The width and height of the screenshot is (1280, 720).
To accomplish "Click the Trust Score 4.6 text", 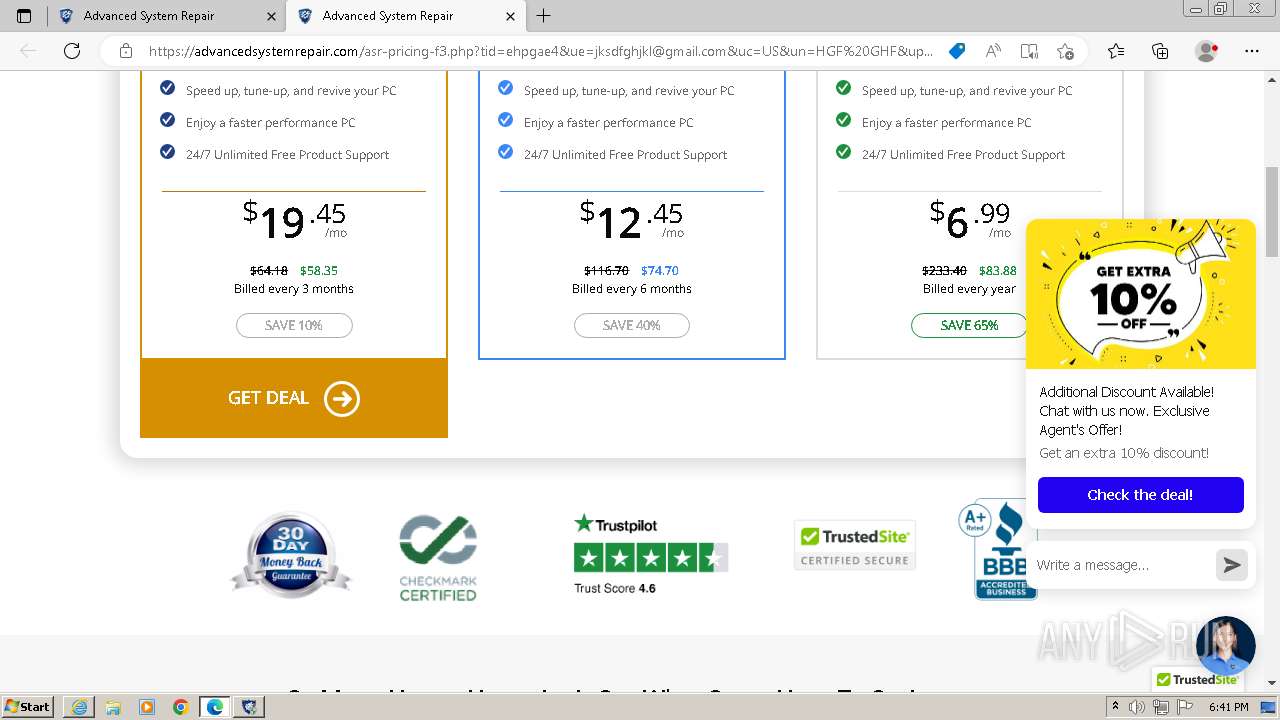I will [x=615, y=588].
